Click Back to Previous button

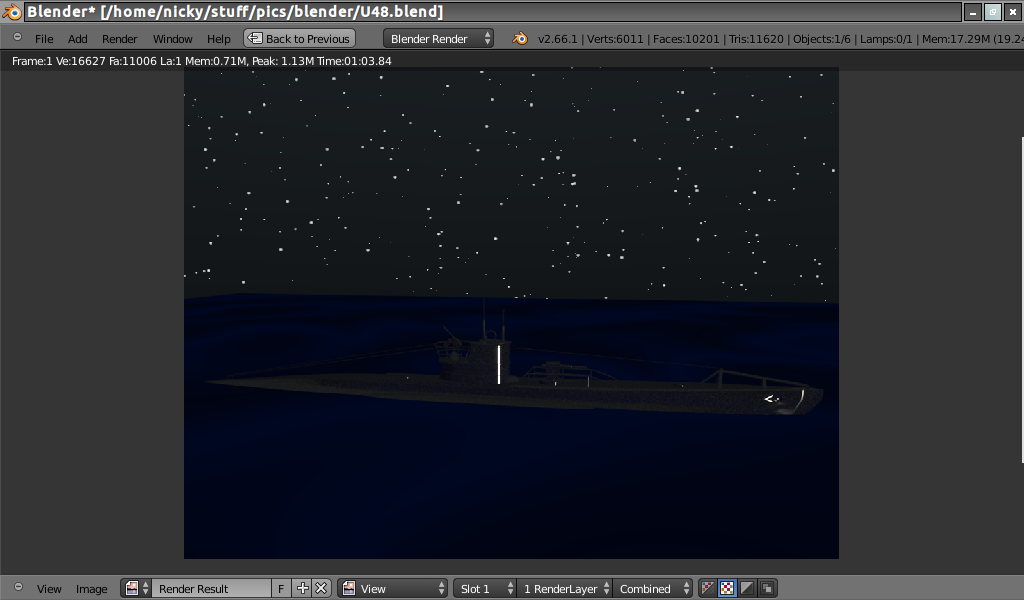click(x=299, y=39)
